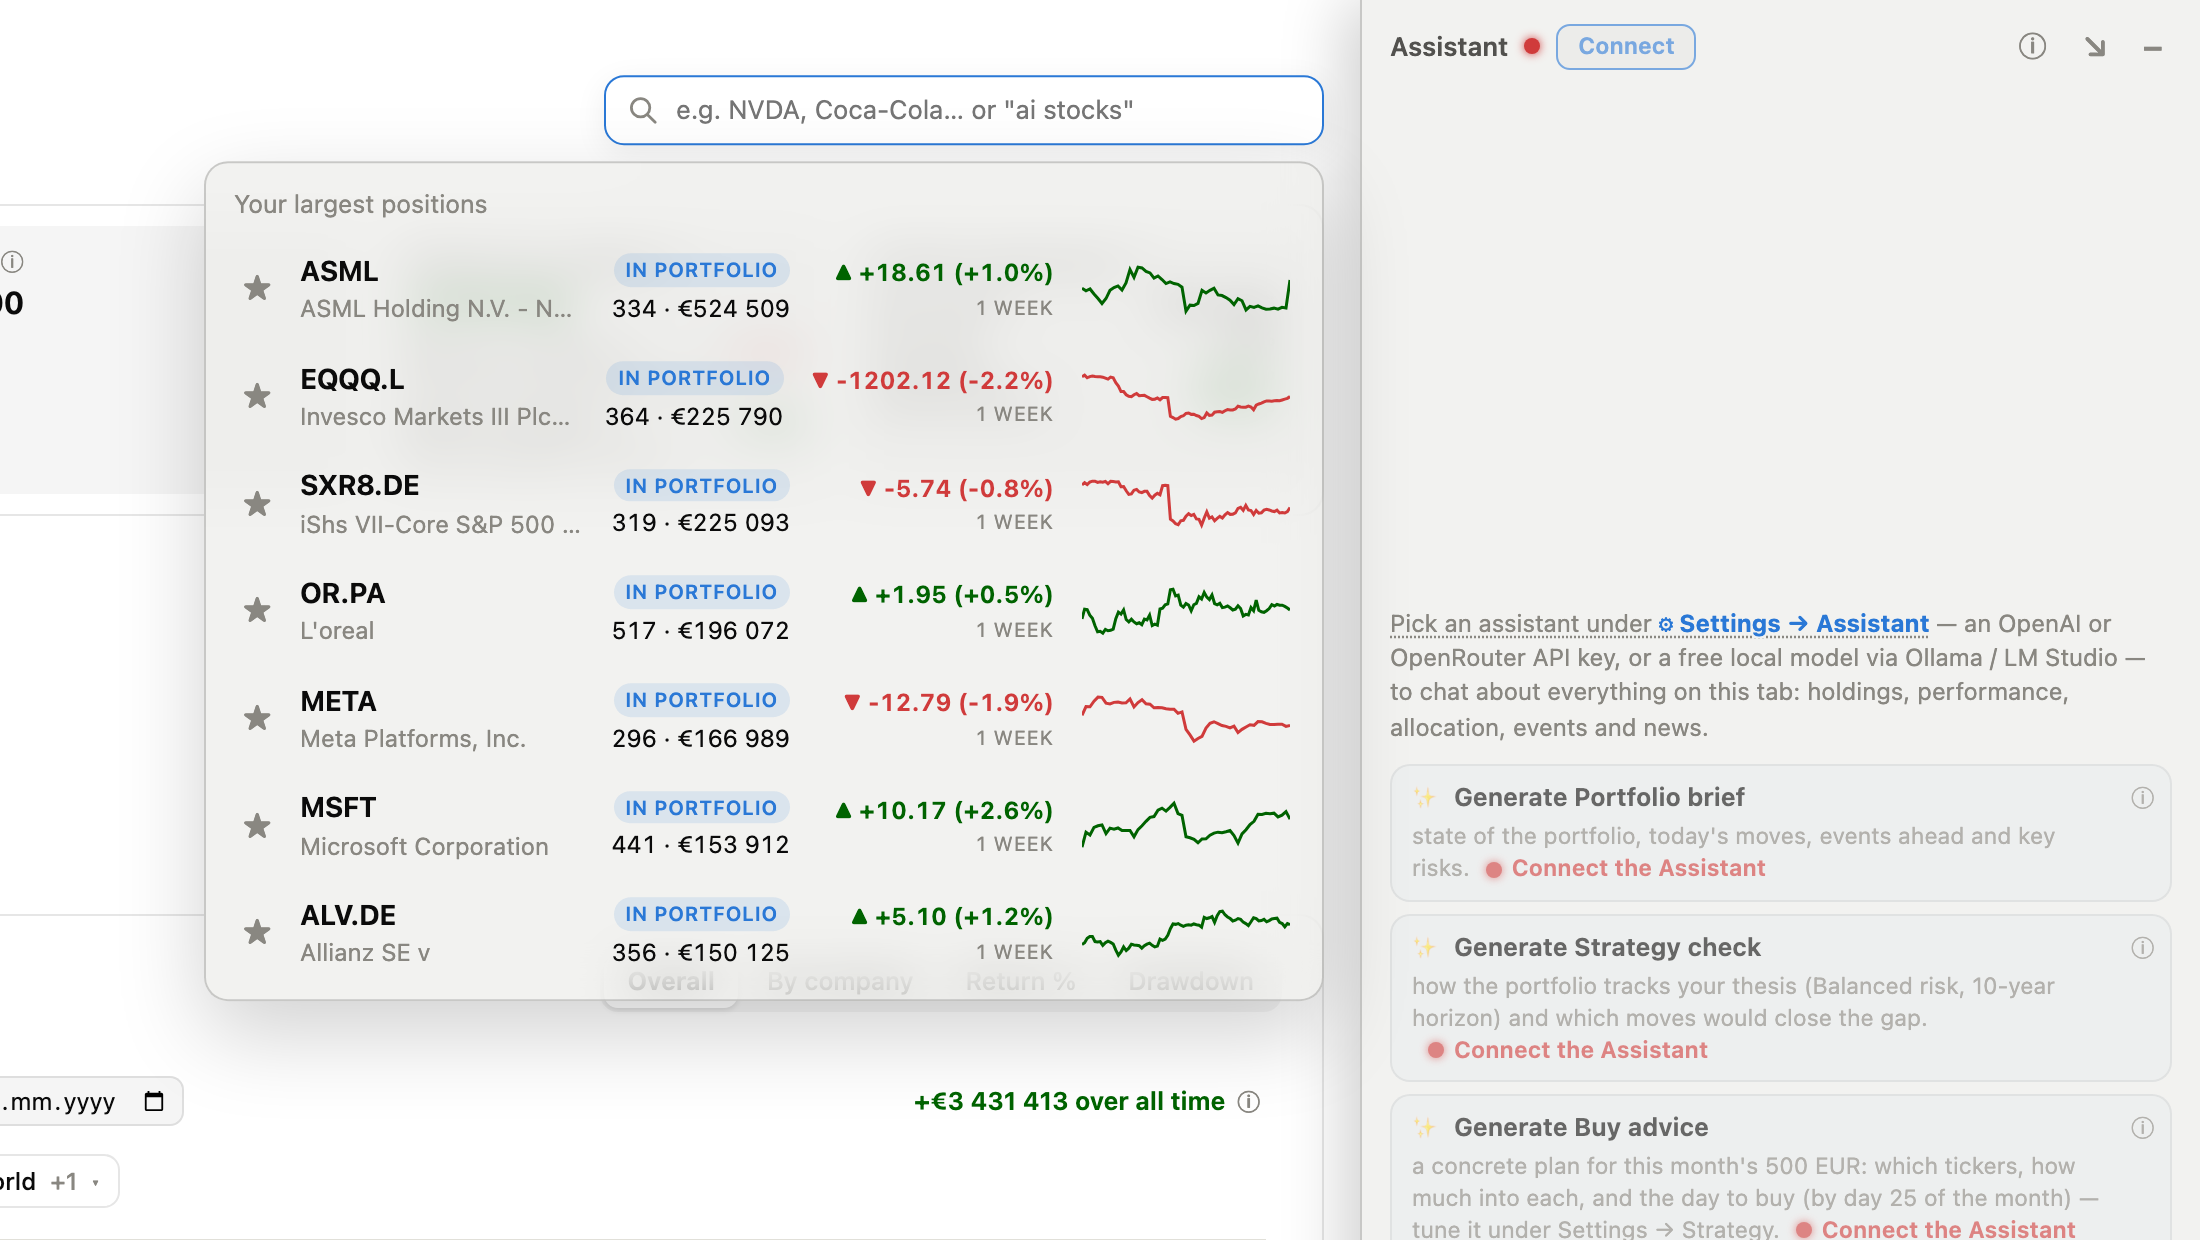The height and width of the screenshot is (1240, 2200).
Task: Click sparkle icon beside Strategy check
Action: pos(1424,947)
